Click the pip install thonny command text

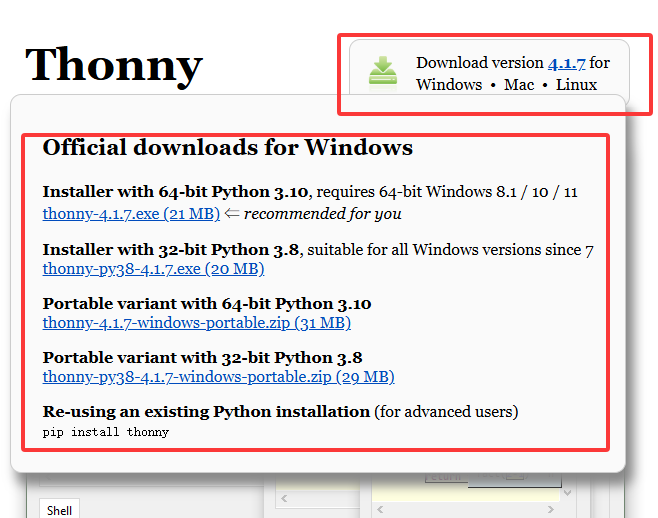click(106, 432)
